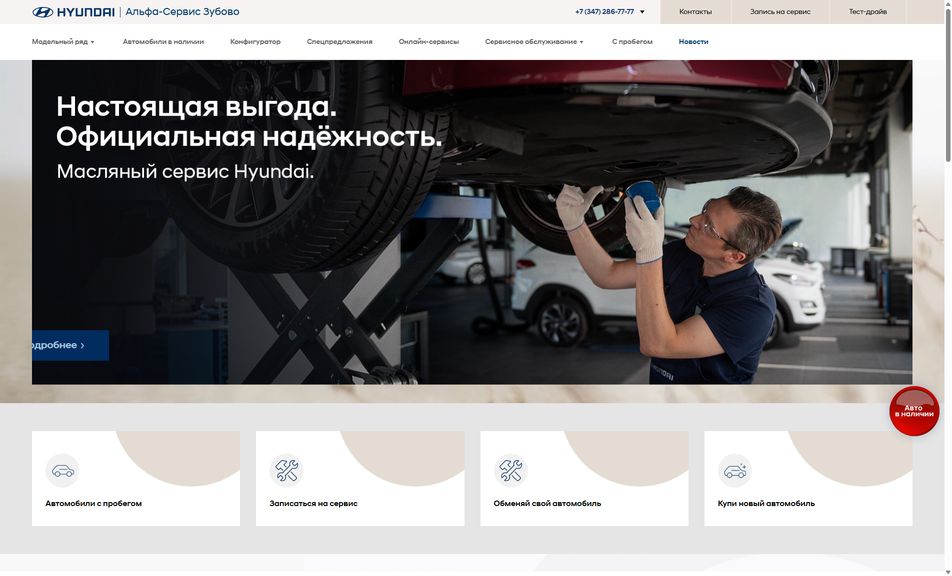Open the Тест-драйв link

868,12
